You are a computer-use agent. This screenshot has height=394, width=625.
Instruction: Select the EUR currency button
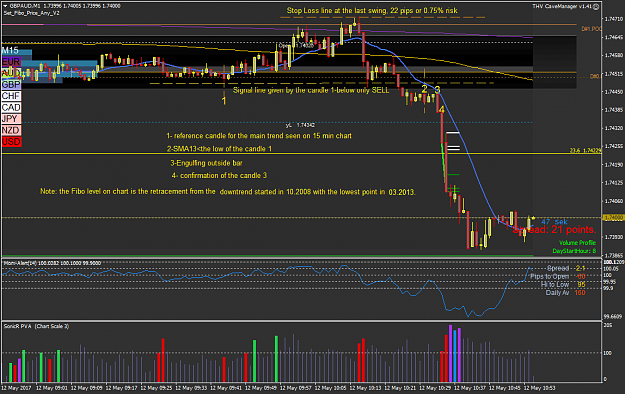click(x=11, y=62)
